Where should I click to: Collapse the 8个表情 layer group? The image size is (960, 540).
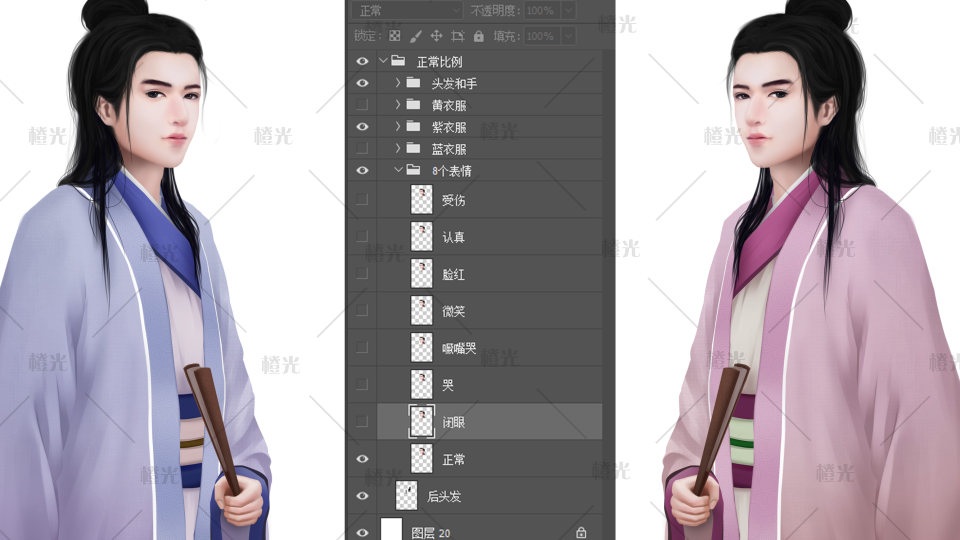point(397,171)
